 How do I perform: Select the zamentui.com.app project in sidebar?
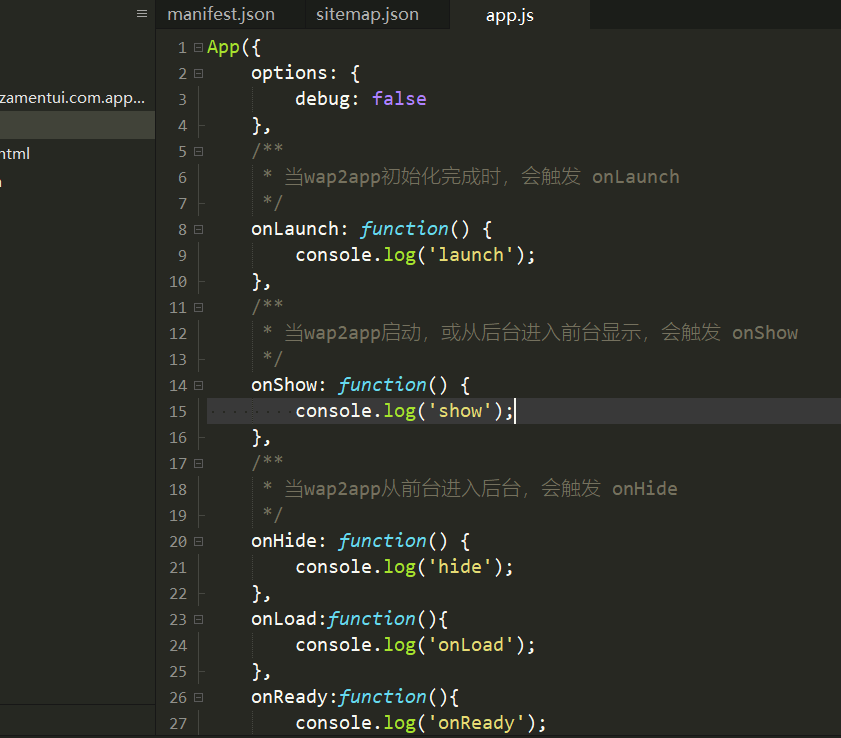pos(73,98)
